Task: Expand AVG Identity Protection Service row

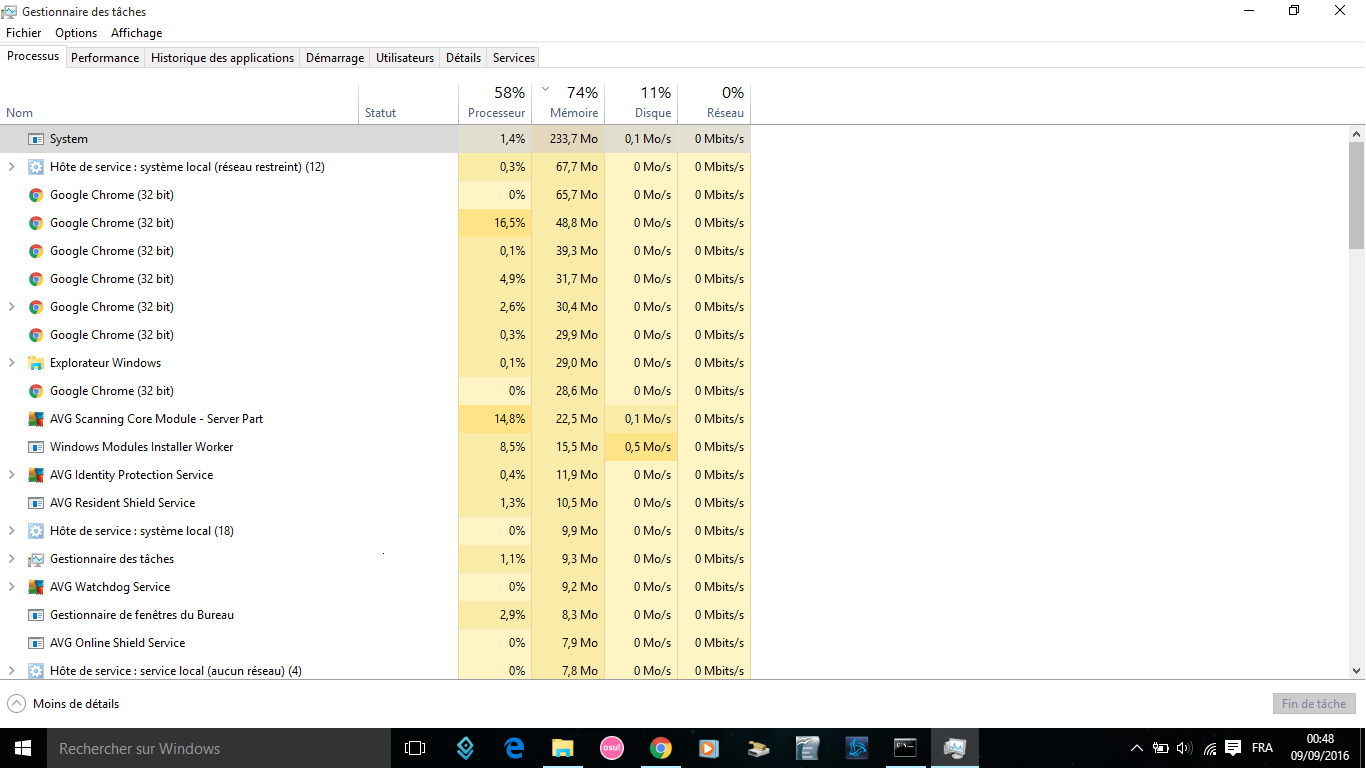Action: [12, 475]
